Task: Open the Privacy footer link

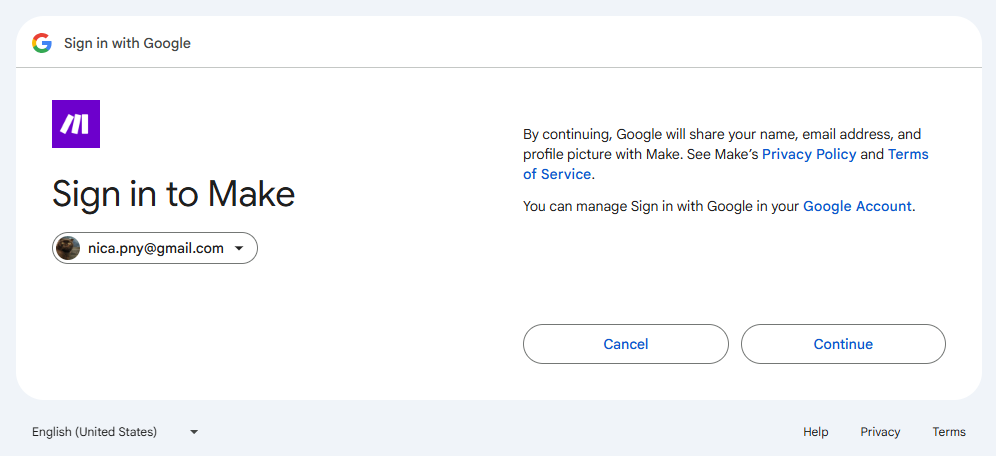Action: tap(880, 432)
